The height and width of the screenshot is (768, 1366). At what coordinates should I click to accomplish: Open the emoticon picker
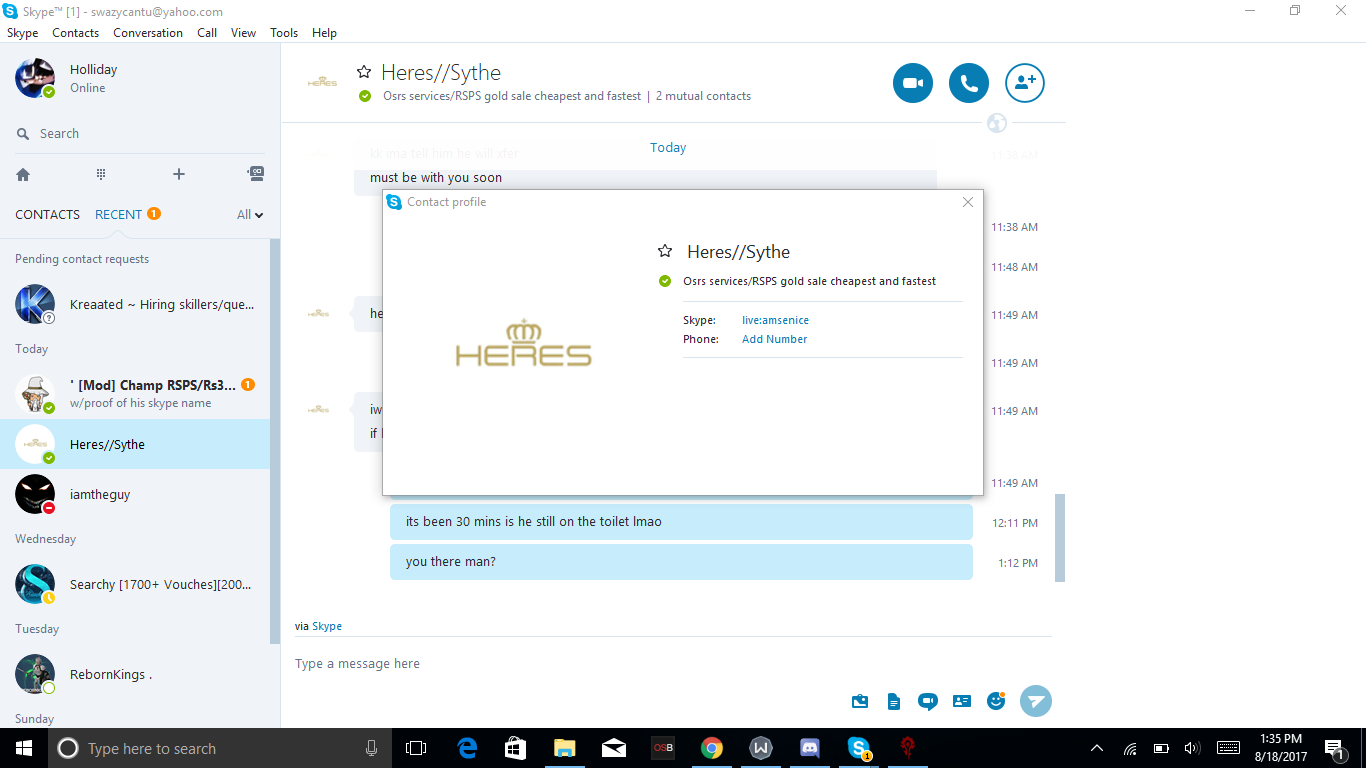pyautogui.click(x=996, y=701)
